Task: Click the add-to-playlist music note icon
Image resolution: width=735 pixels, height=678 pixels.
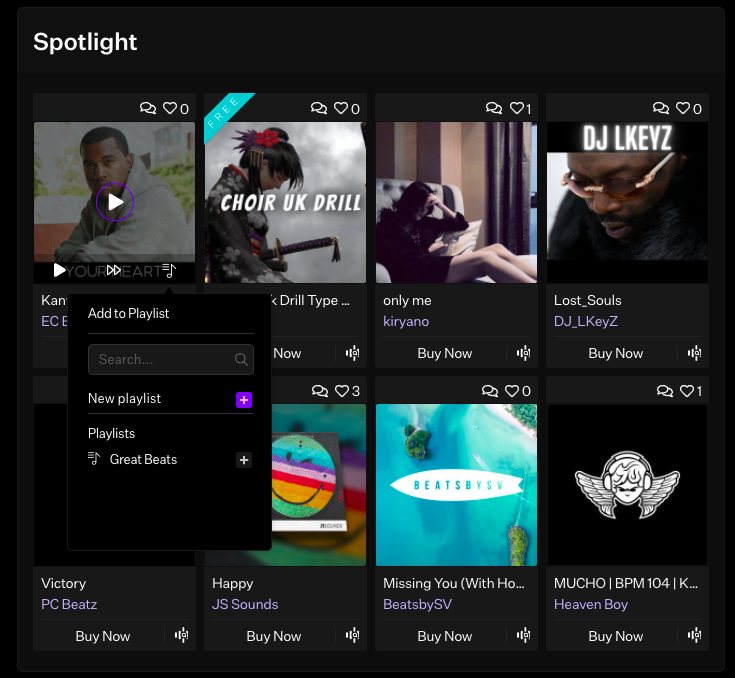Action: coord(168,270)
